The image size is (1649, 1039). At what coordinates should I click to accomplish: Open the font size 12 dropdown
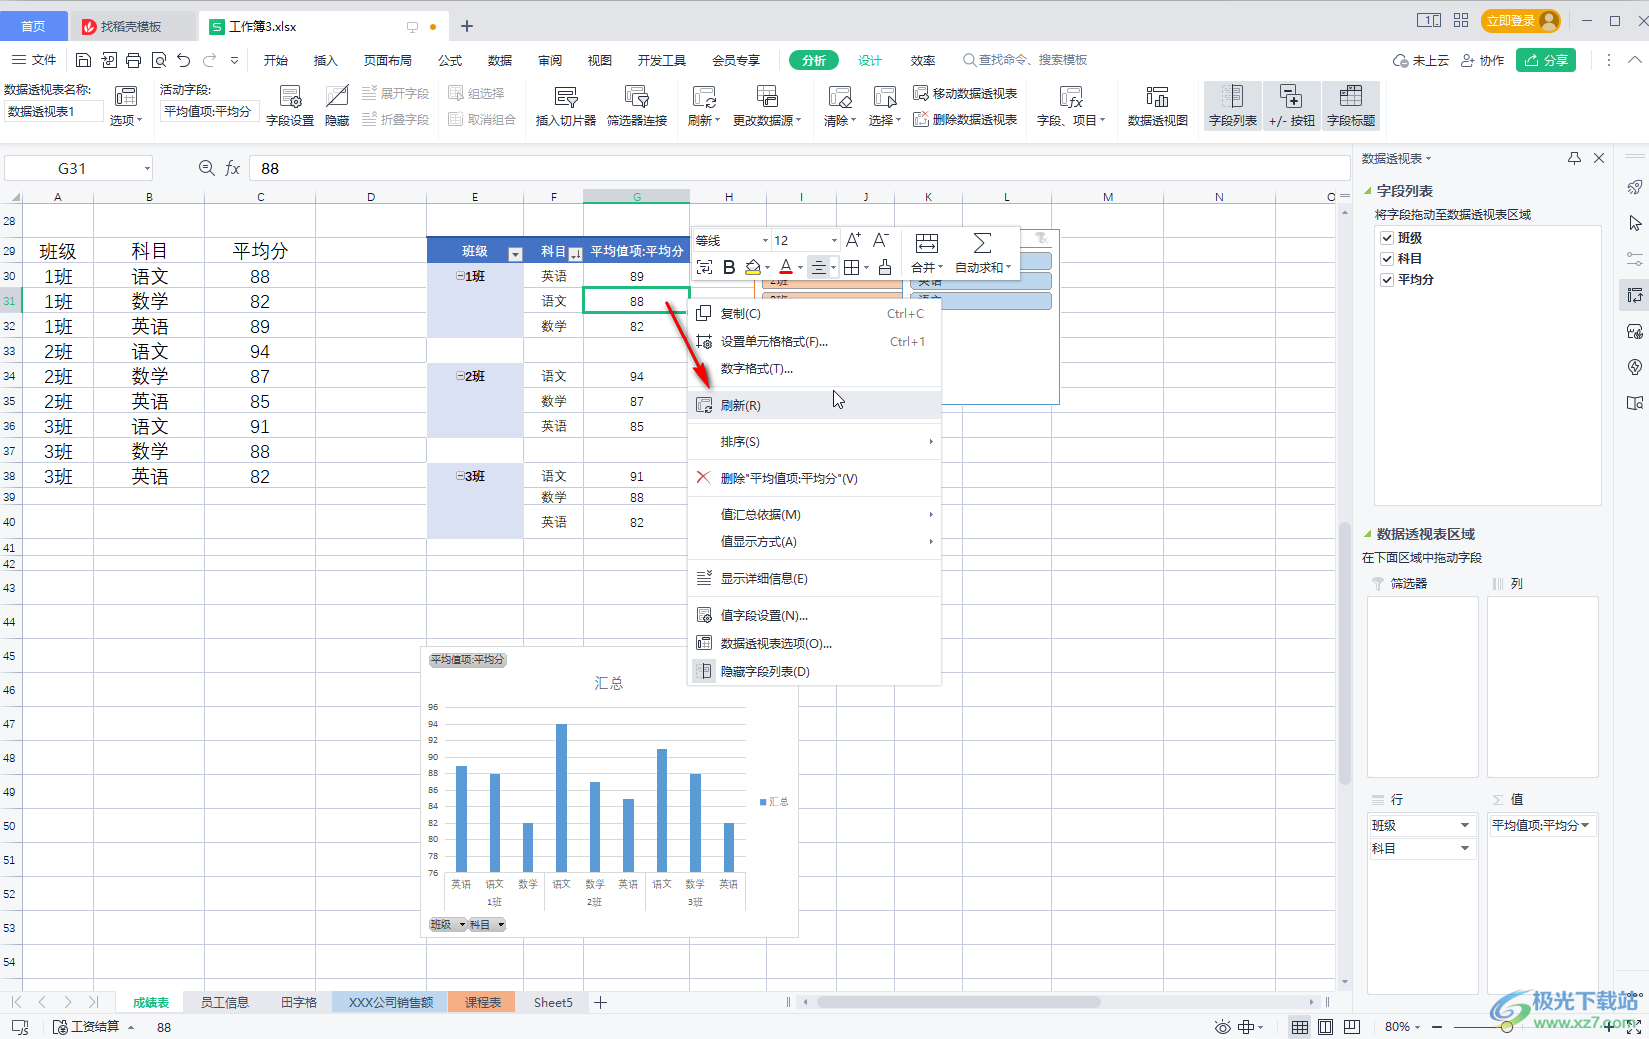coord(834,240)
